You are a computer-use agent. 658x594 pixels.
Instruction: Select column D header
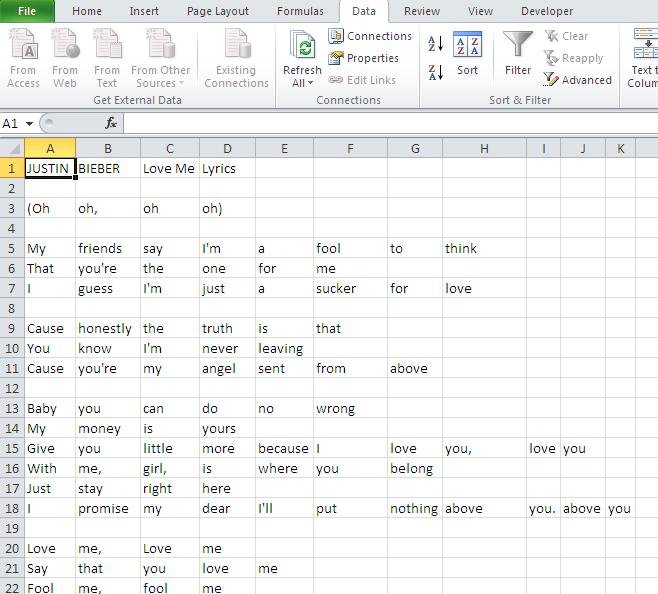(227, 149)
